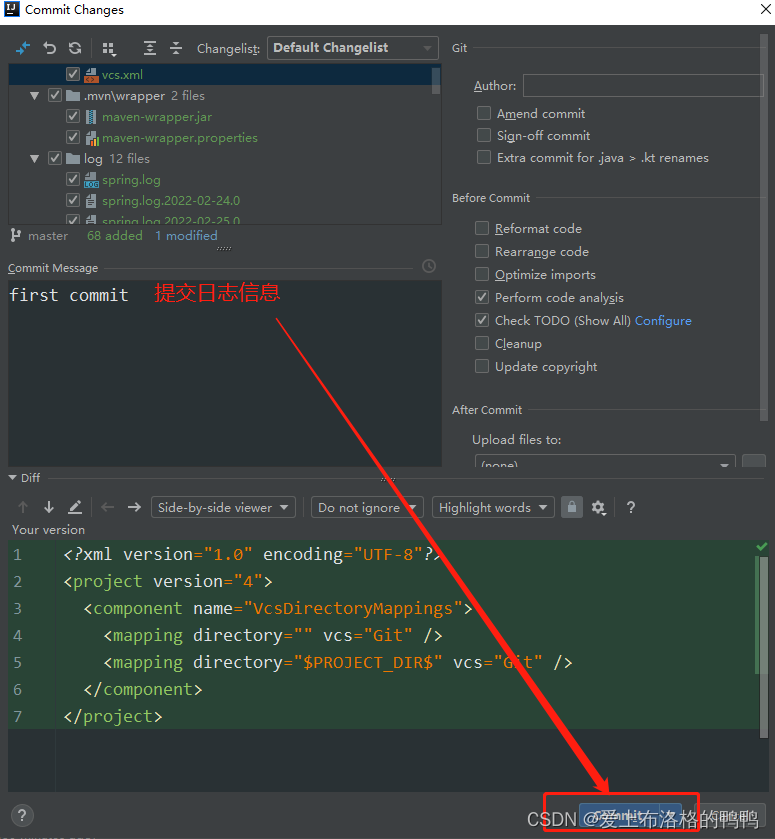Viewport: 775px width, 839px height.
Task: Toggle the .mvn\wrapper folder checkbox
Action: 55,95
